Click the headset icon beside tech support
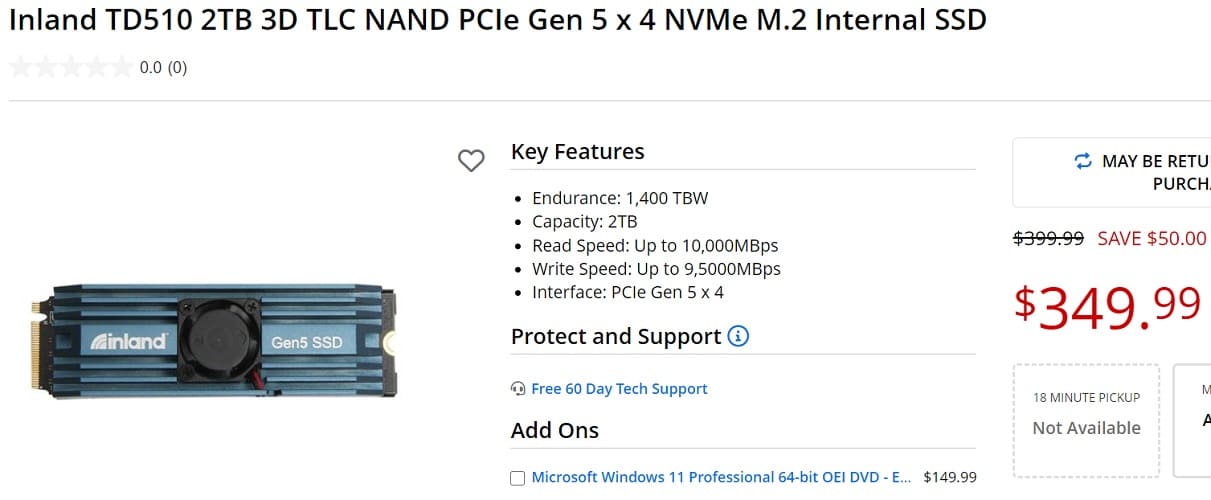The height and width of the screenshot is (500, 1211). [518, 389]
